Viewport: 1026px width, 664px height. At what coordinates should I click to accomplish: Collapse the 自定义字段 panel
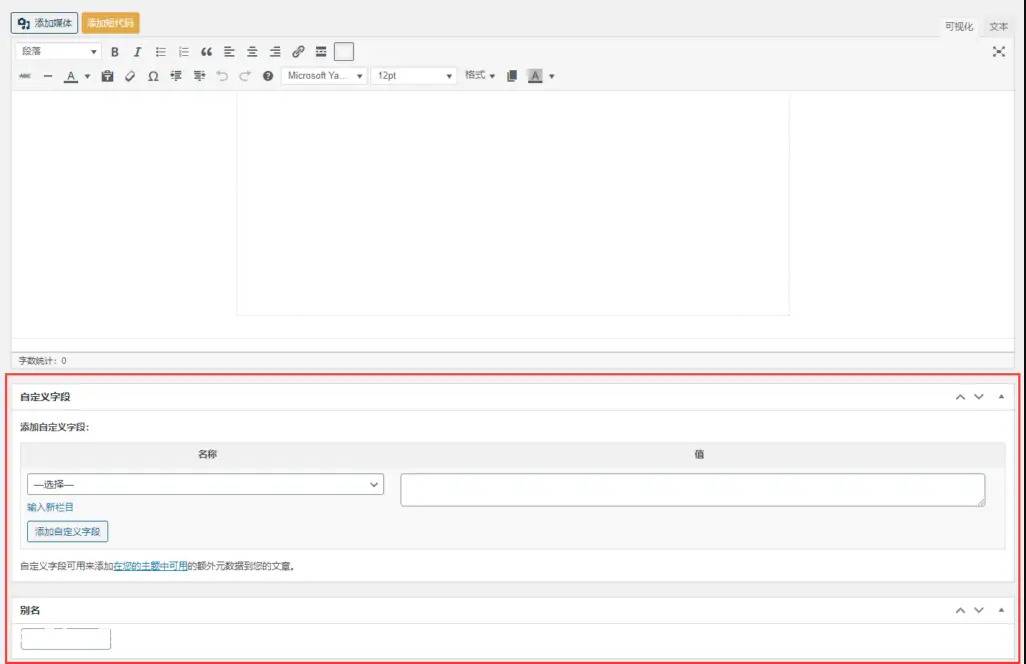pos(1001,397)
